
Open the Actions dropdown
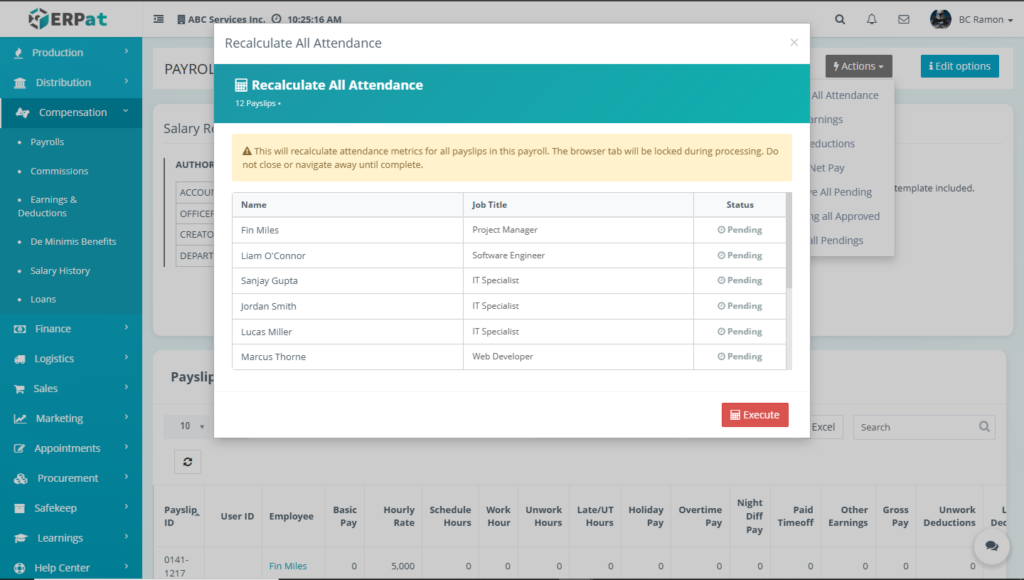(x=858, y=66)
